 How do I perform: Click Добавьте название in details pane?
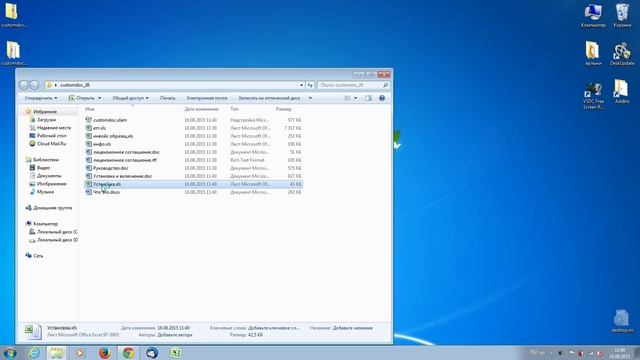[x=353, y=328]
